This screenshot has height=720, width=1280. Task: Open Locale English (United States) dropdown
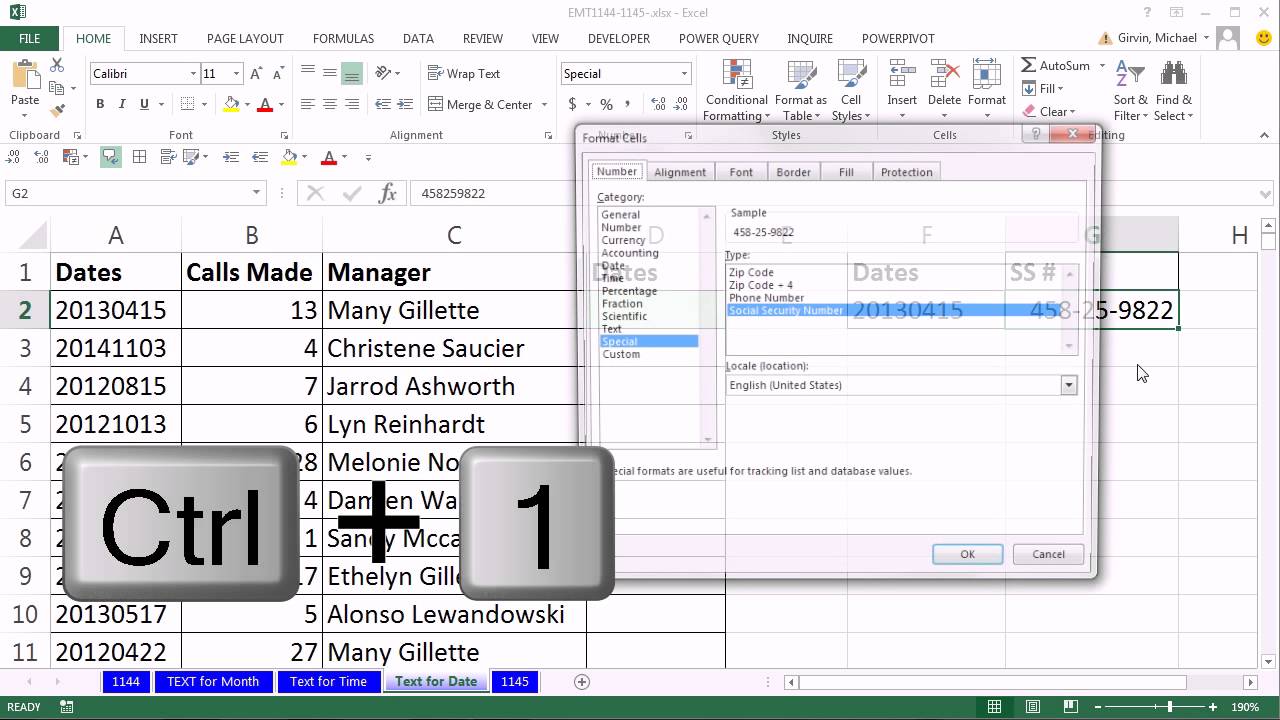pos(1069,385)
